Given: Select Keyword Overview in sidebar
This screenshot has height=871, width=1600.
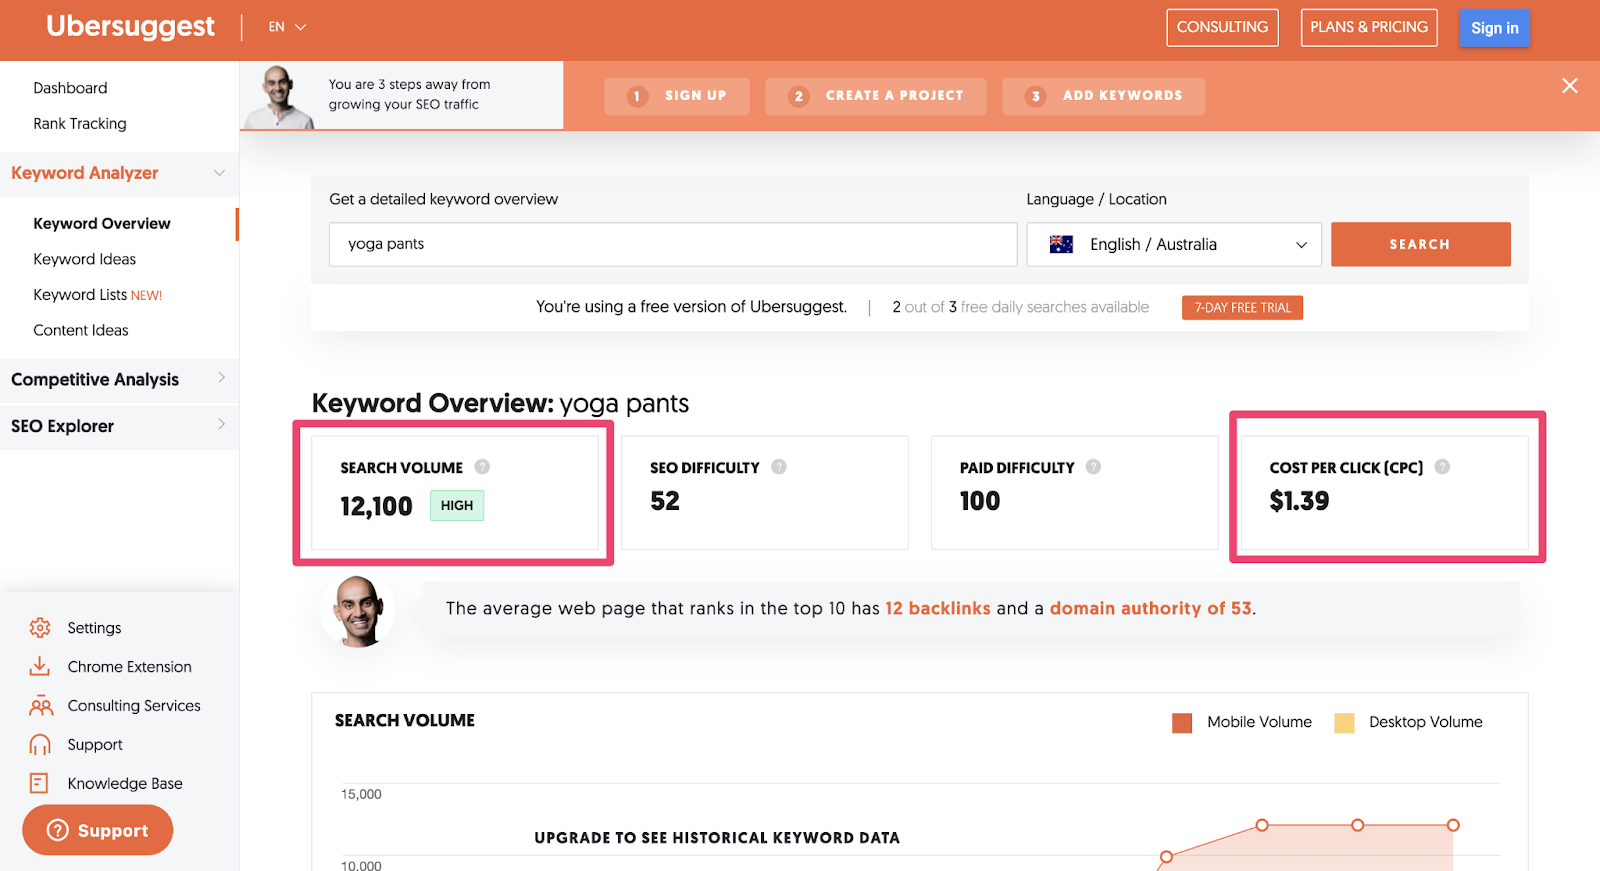Looking at the screenshot, I should [102, 224].
